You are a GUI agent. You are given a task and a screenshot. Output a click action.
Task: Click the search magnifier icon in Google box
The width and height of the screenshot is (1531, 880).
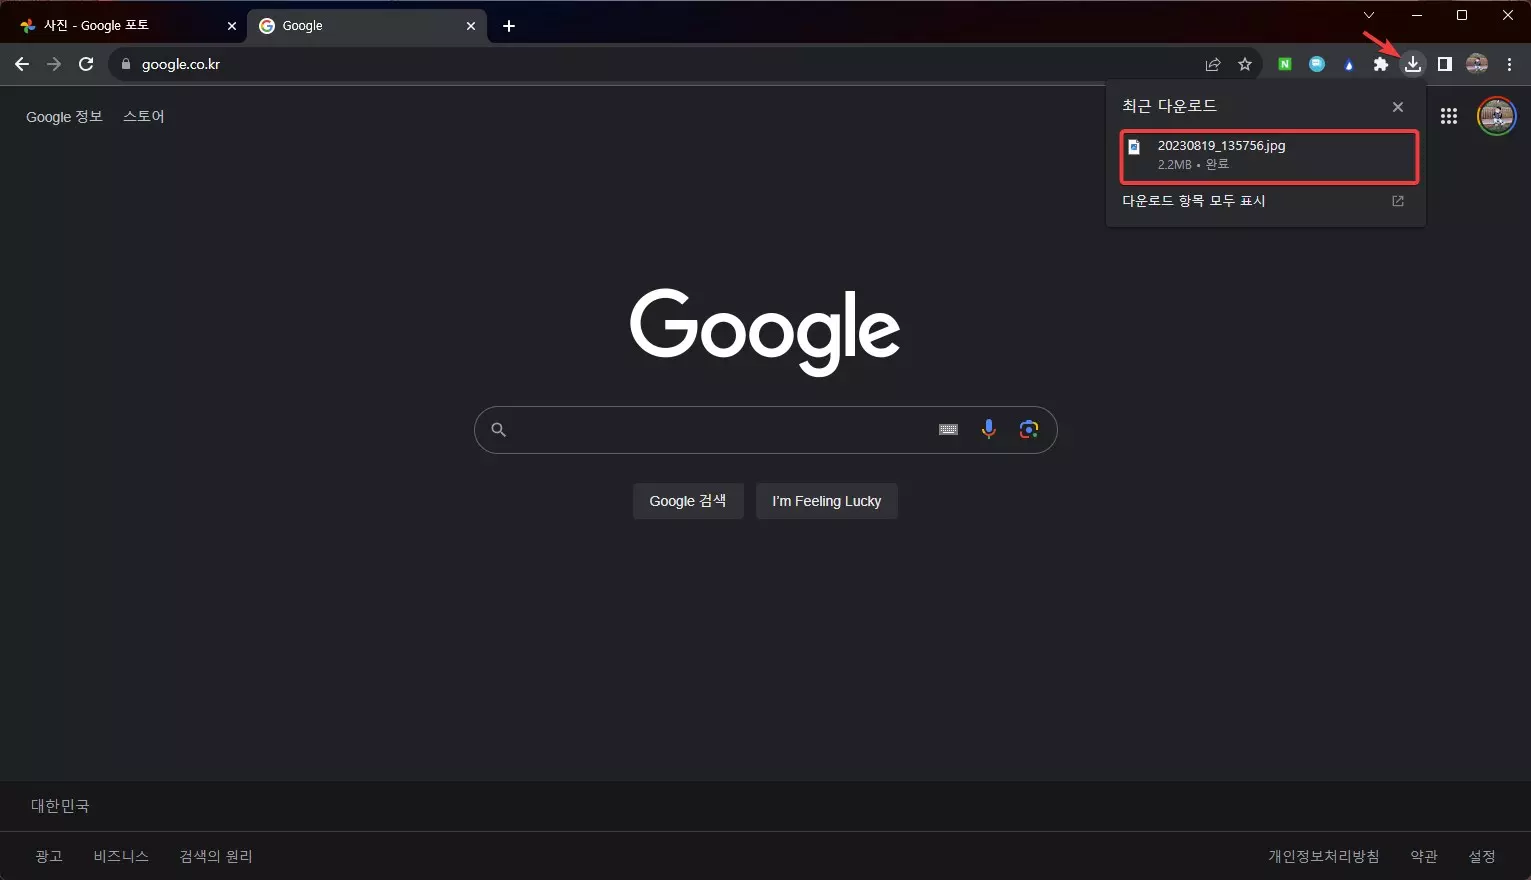499,430
